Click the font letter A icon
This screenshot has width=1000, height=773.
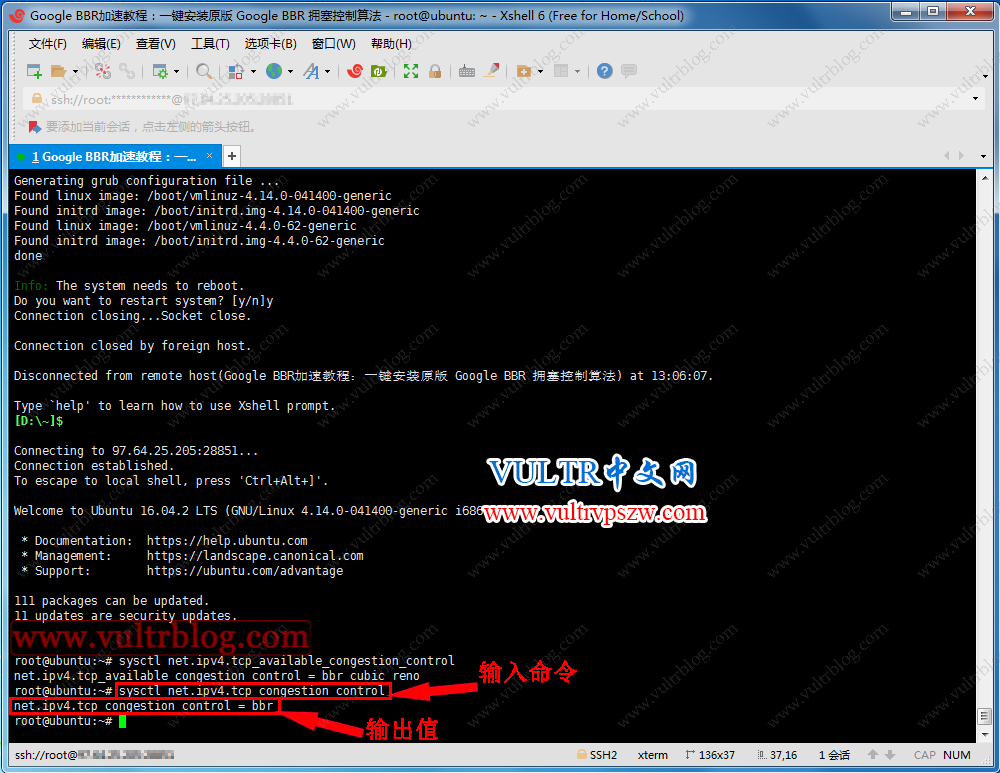coord(311,71)
